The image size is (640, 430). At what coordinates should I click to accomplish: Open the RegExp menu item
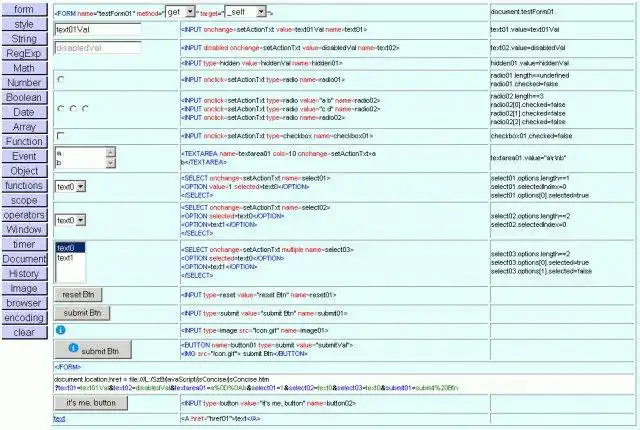[x=24, y=53]
